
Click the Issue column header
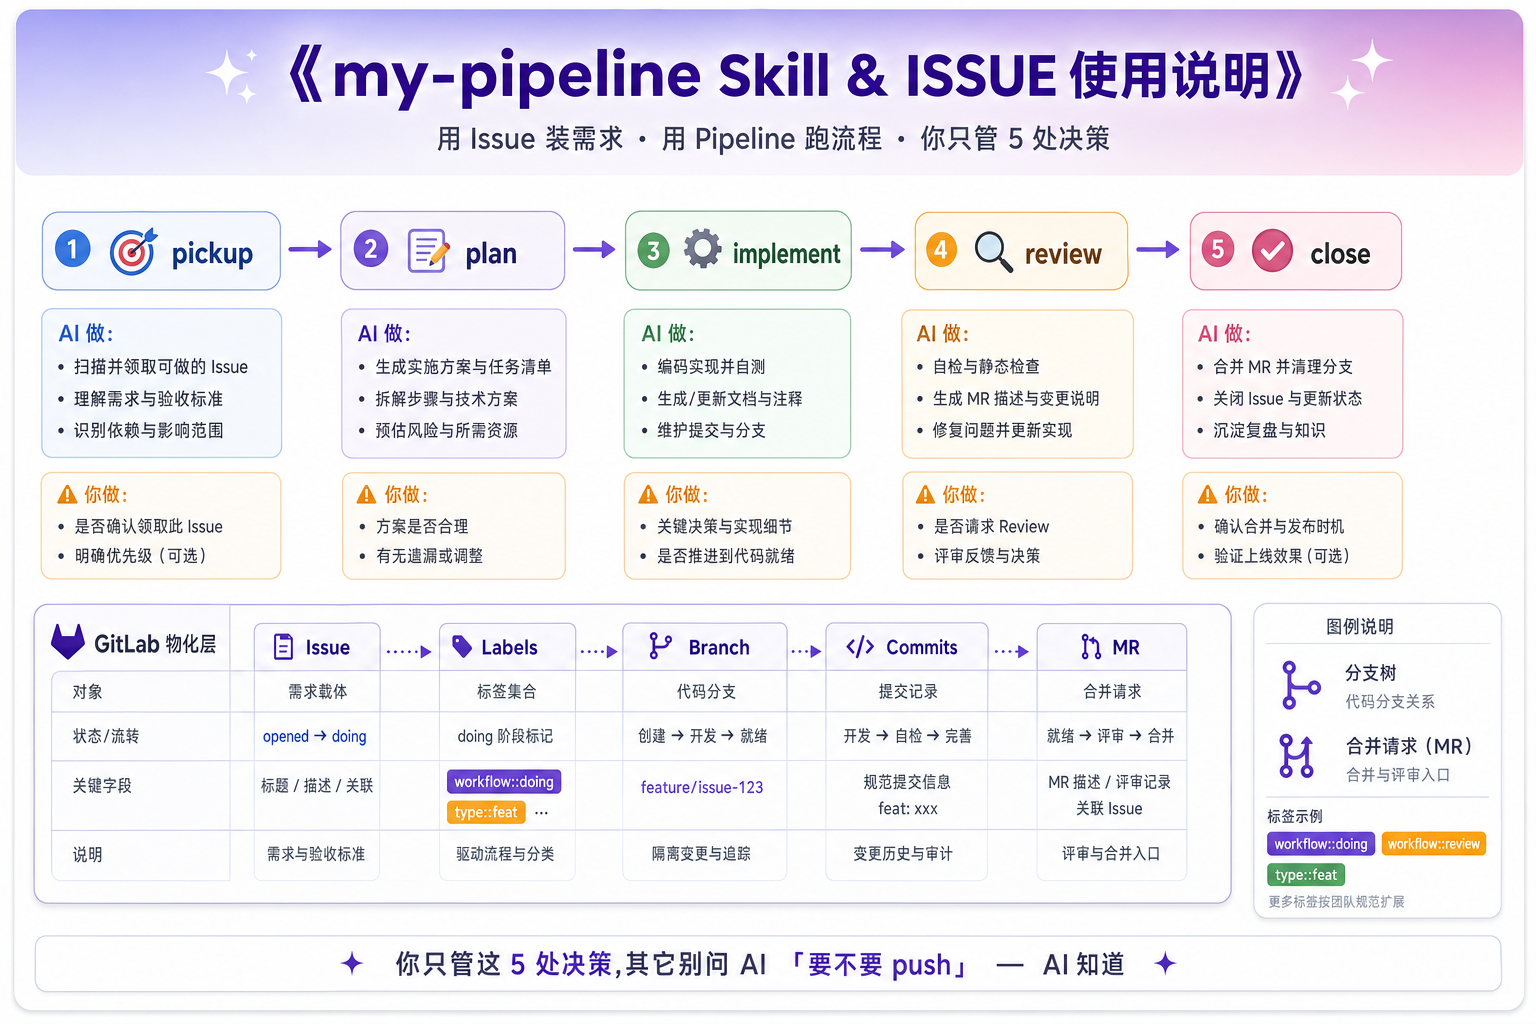coord(317,647)
